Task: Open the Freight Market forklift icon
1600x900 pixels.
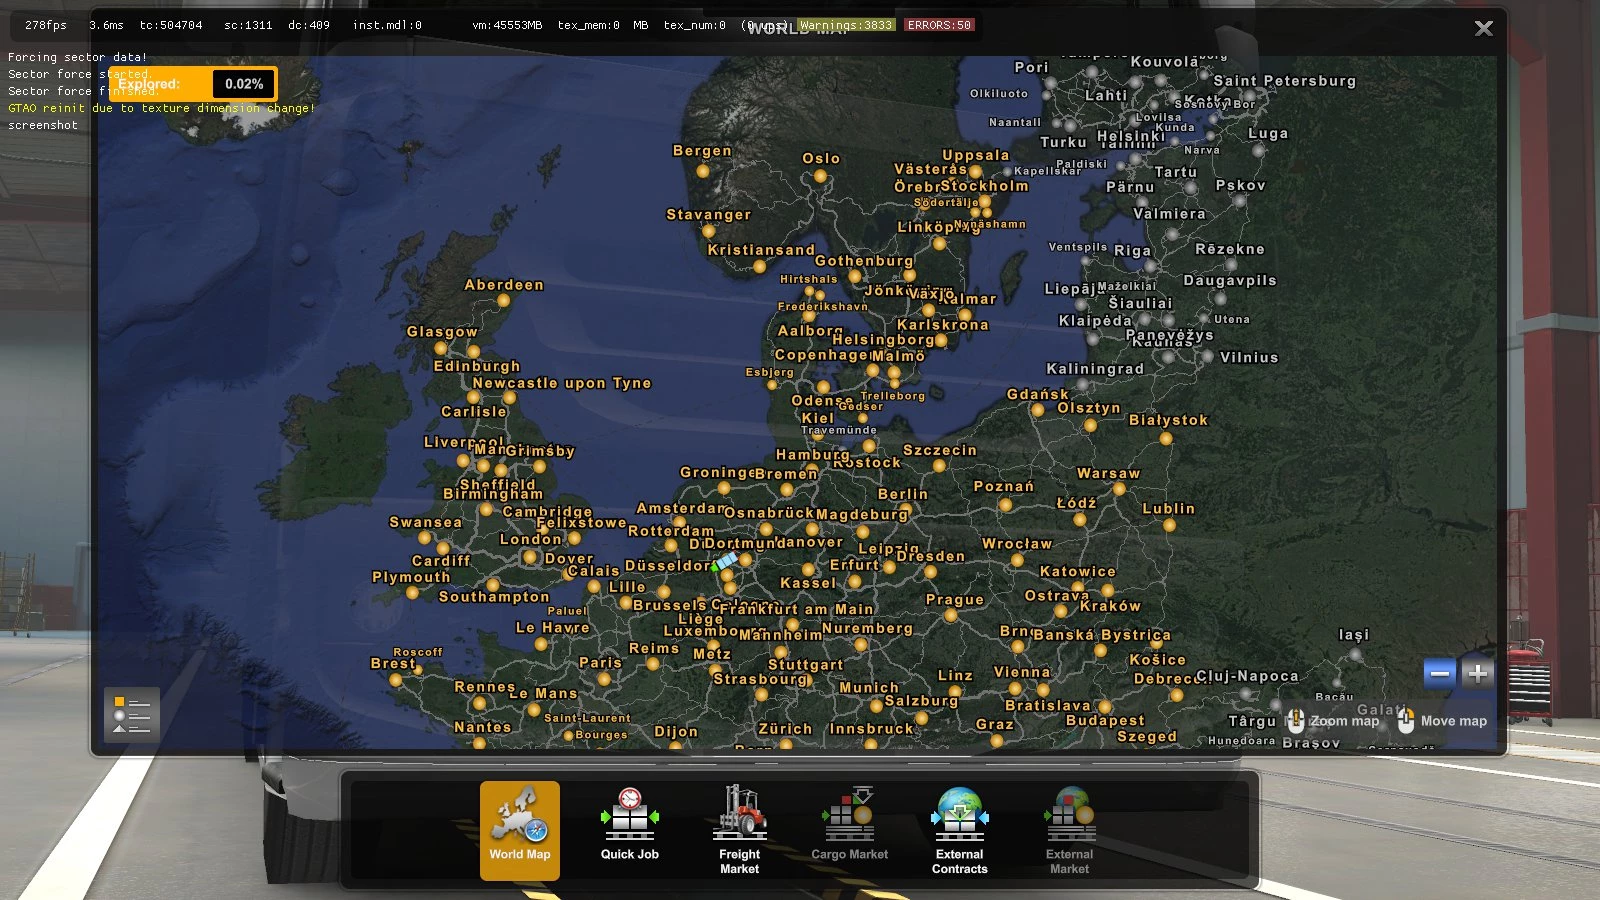Action: 739,812
